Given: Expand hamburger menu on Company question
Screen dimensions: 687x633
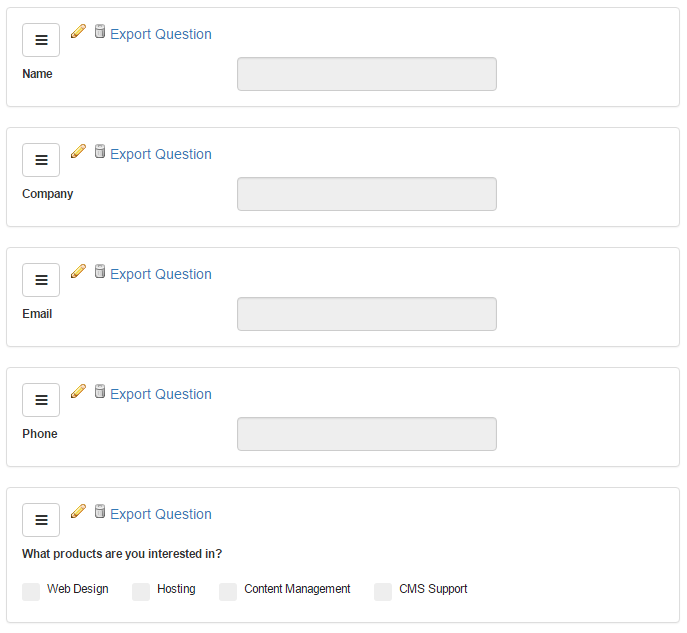Looking at the screenshot, I should 41,160.
